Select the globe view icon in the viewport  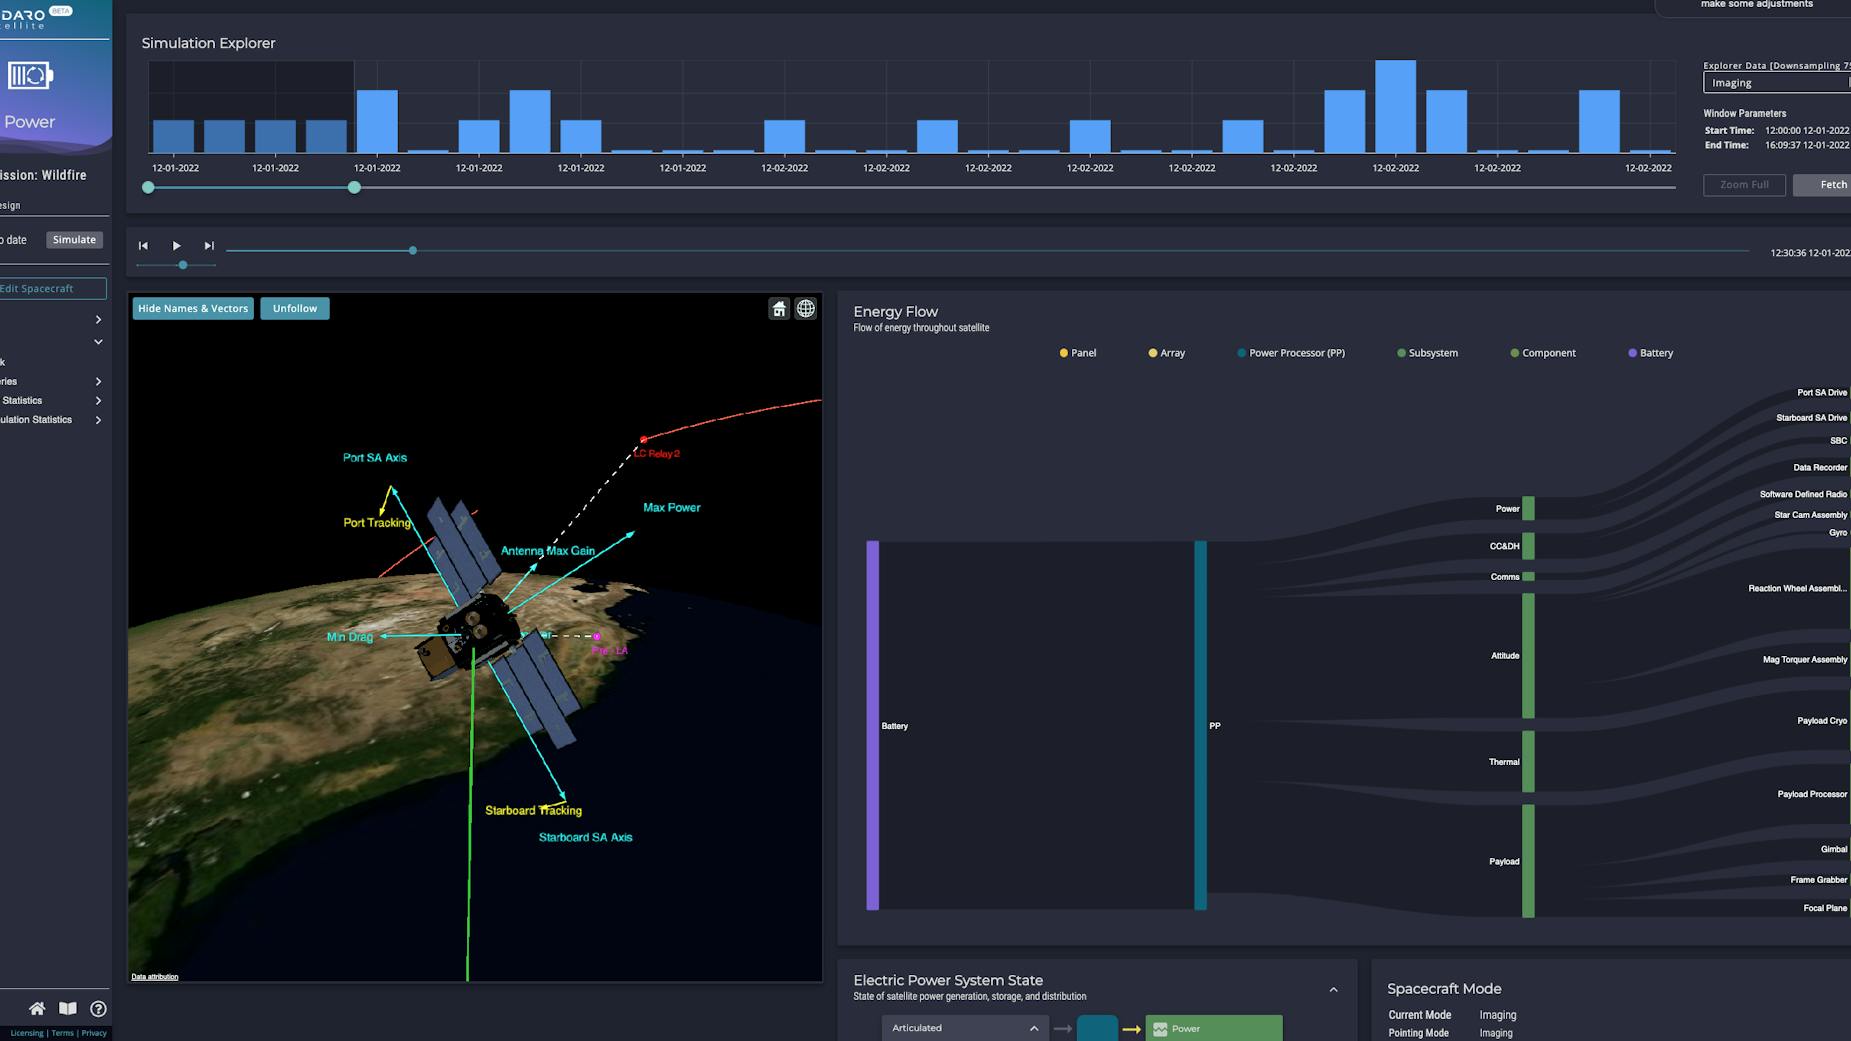pos(806,308)
